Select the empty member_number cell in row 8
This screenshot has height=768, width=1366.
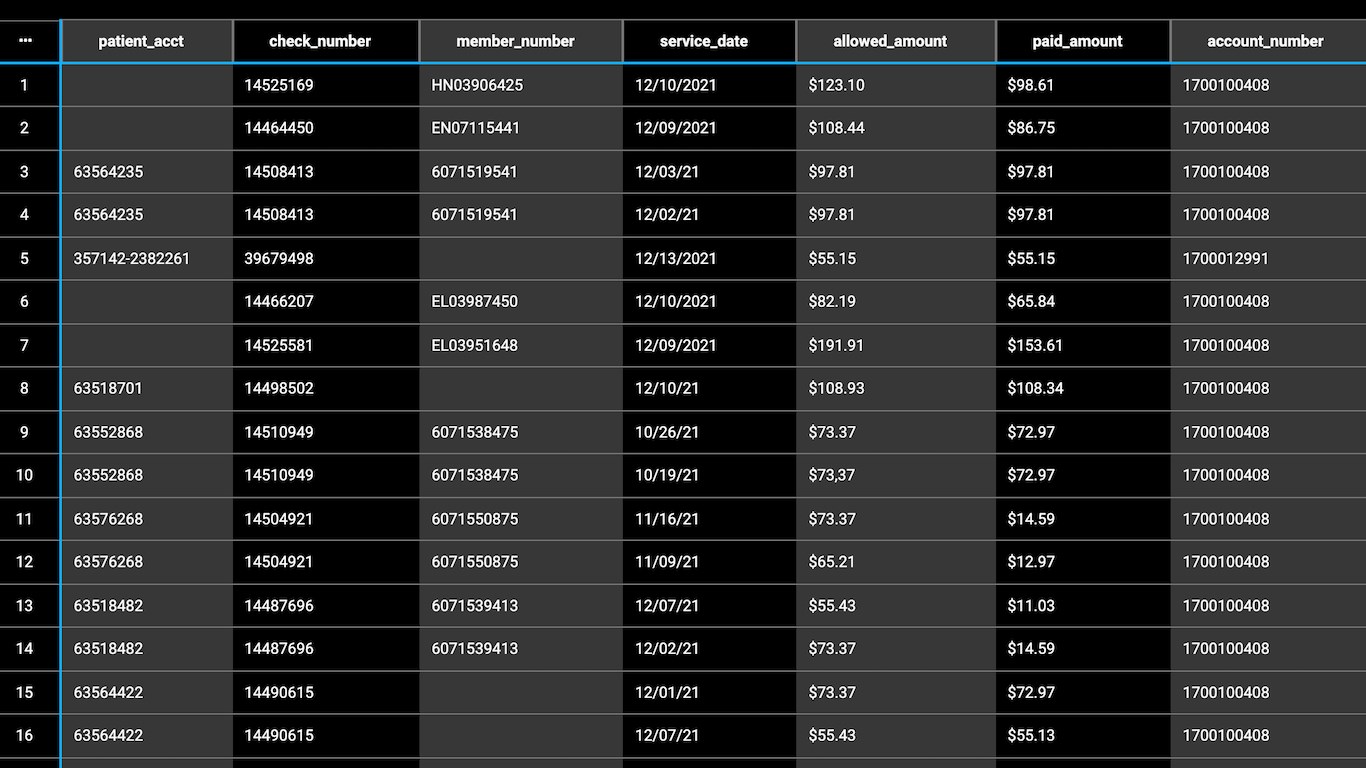[520, 388]
